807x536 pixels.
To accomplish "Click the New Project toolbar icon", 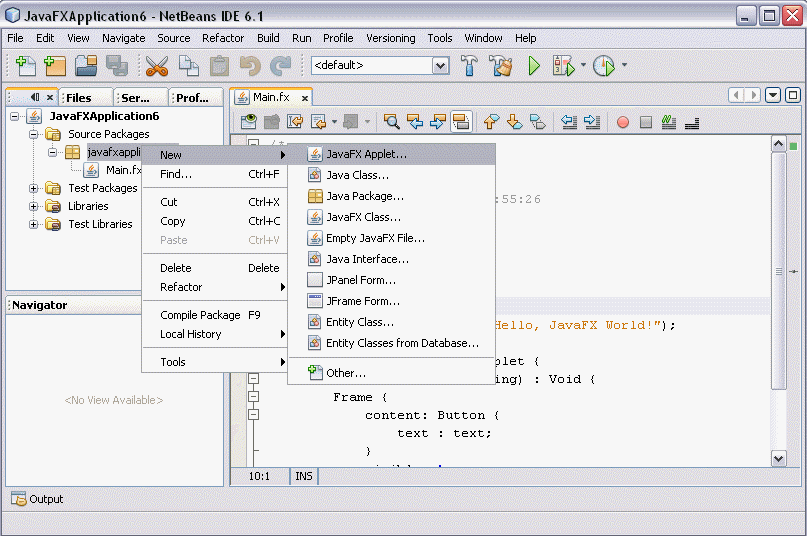I will [x=55, y=65].
